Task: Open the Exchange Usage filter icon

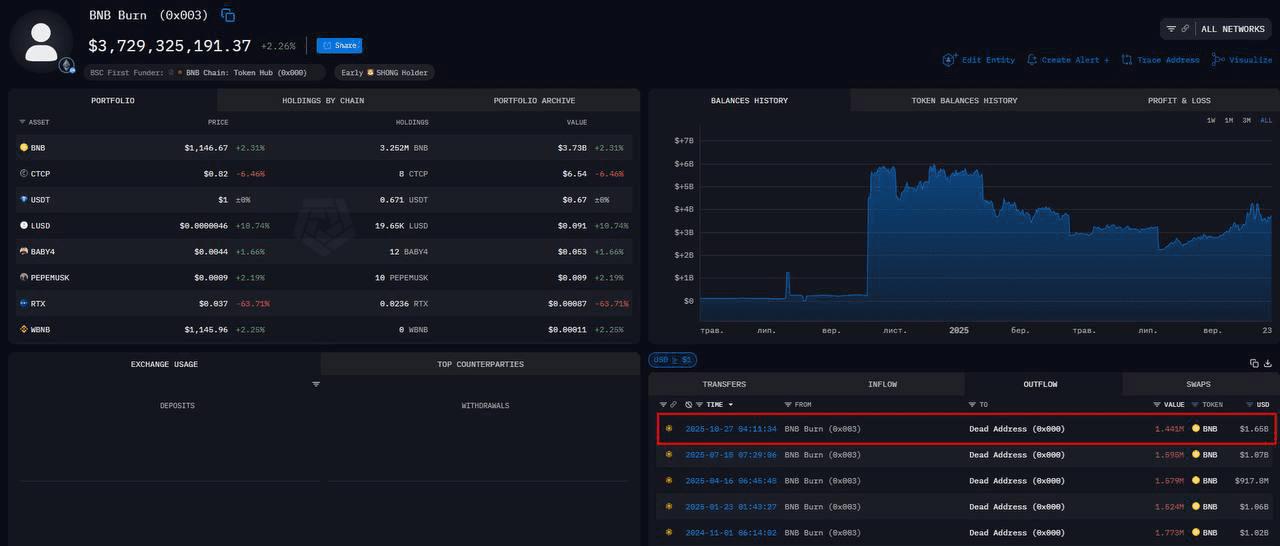Action: [316, 384]
